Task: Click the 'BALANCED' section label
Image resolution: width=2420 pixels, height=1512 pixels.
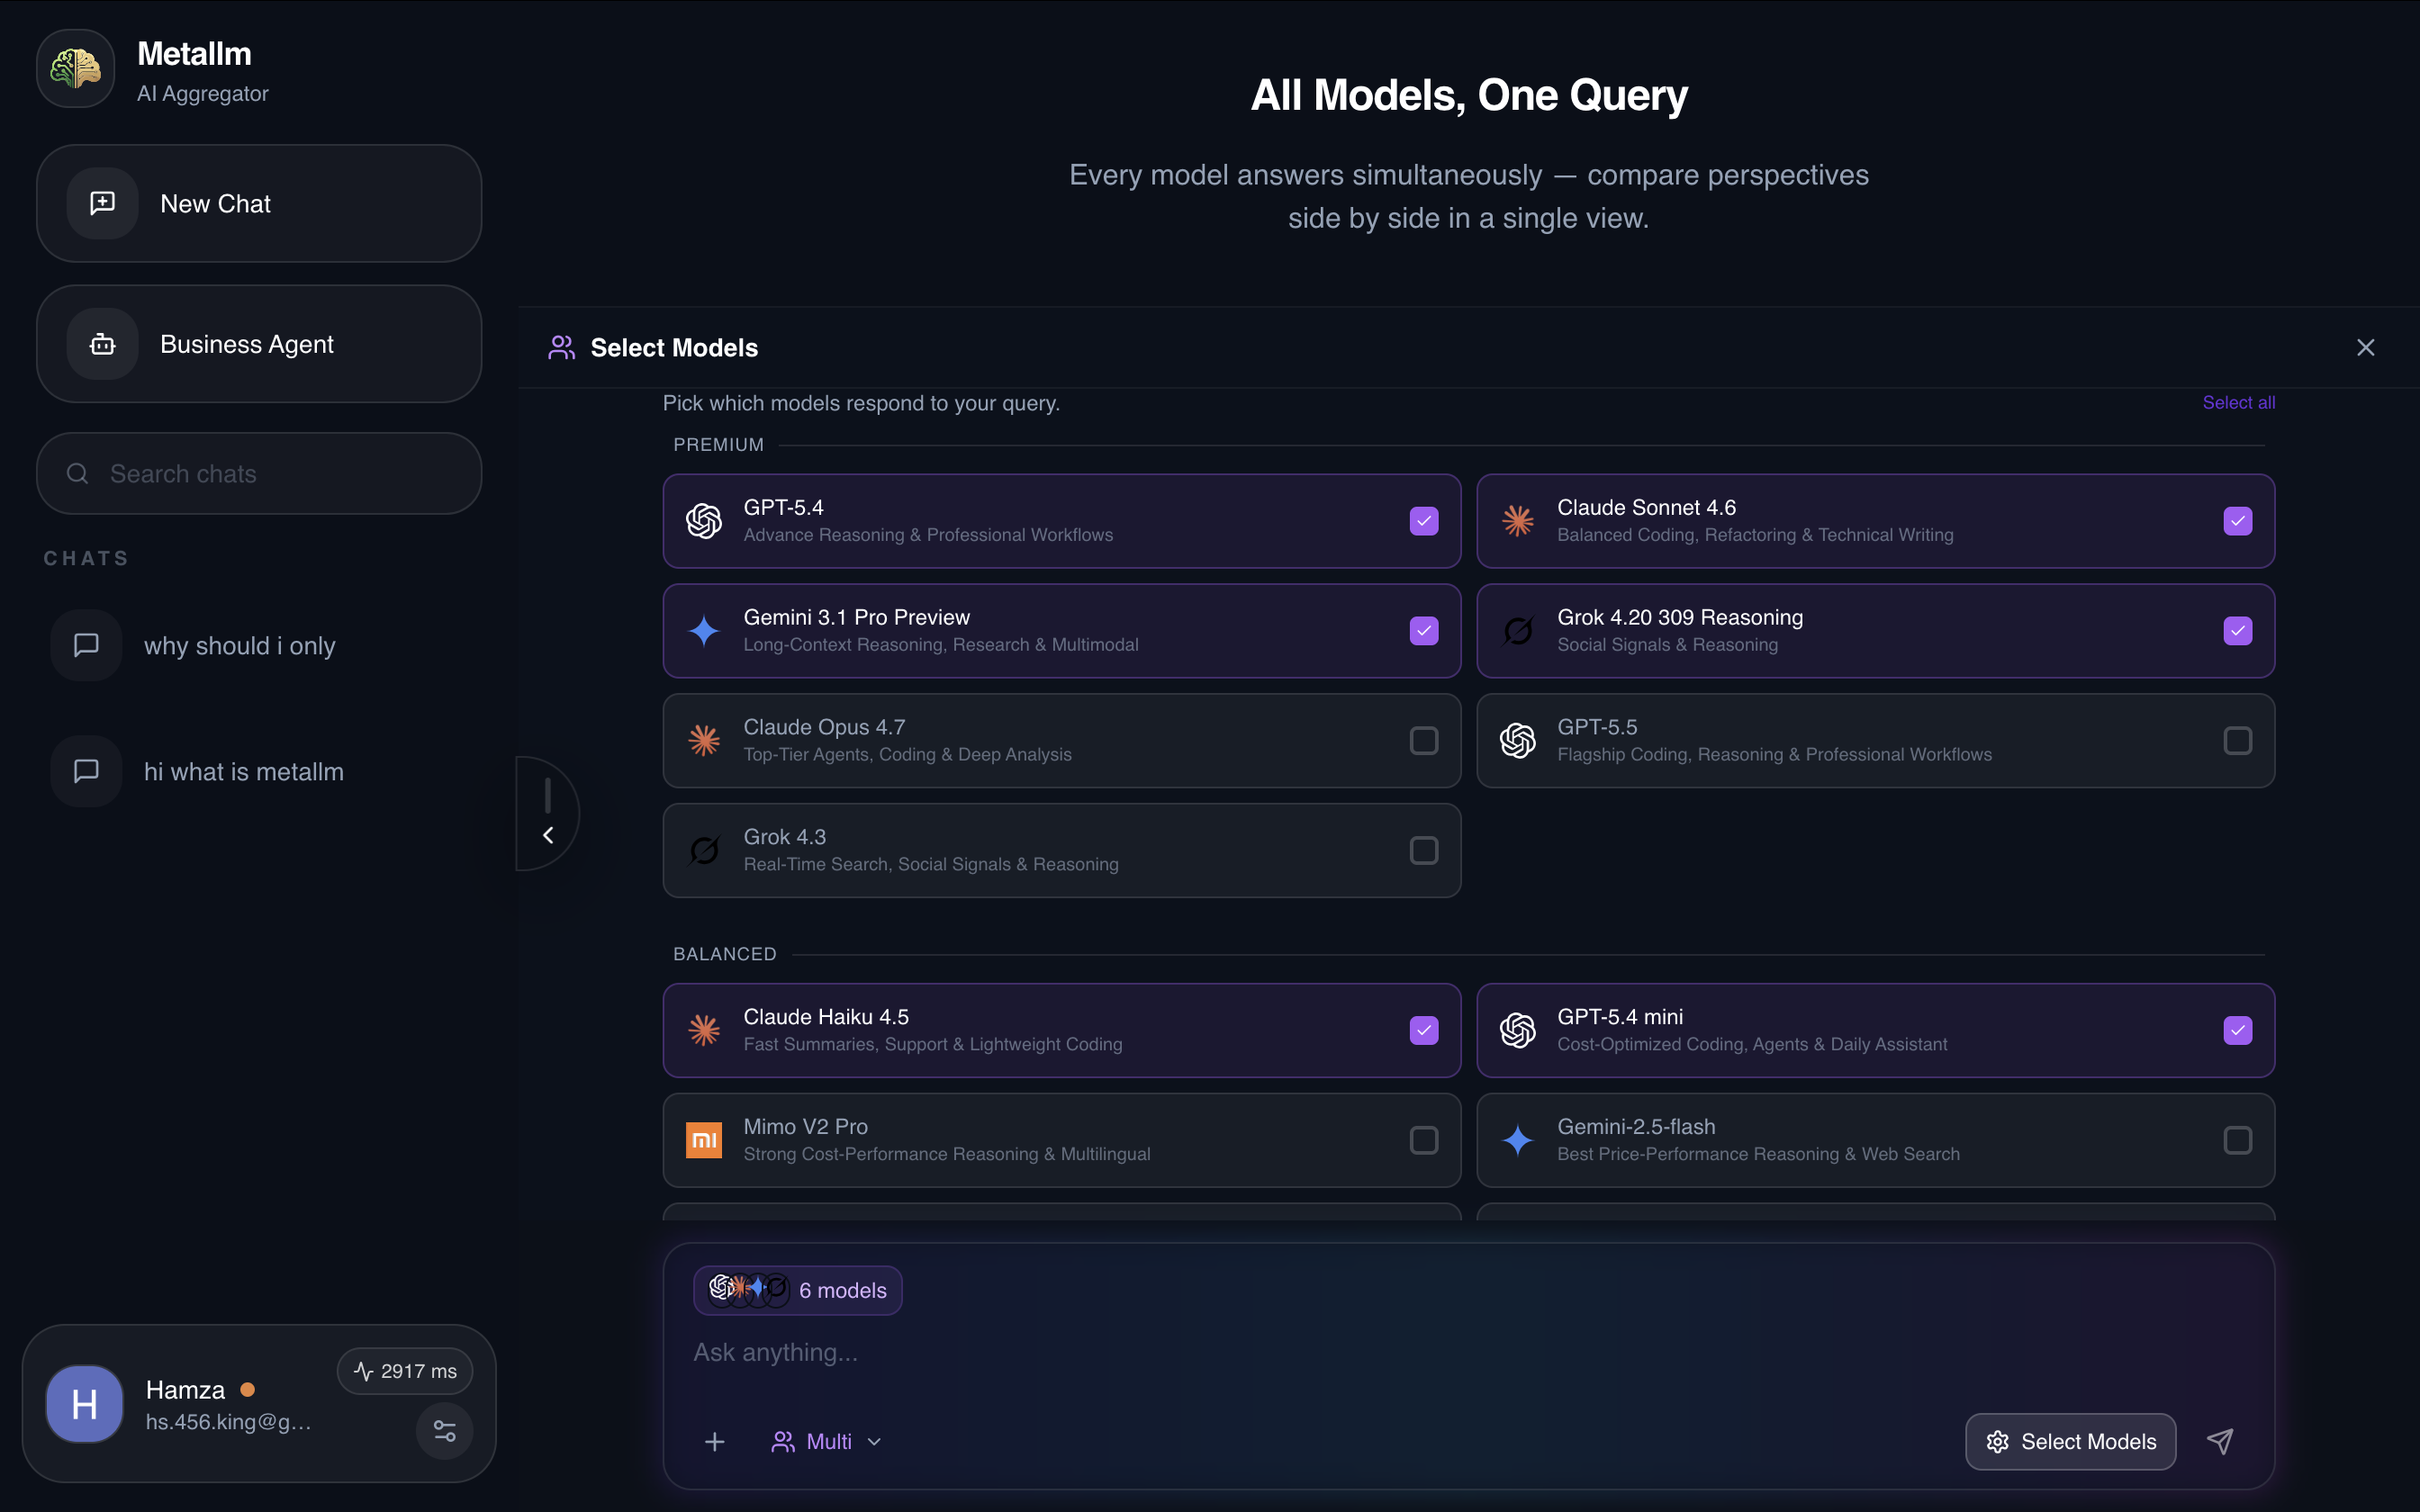Action: [x=724, y=954]
